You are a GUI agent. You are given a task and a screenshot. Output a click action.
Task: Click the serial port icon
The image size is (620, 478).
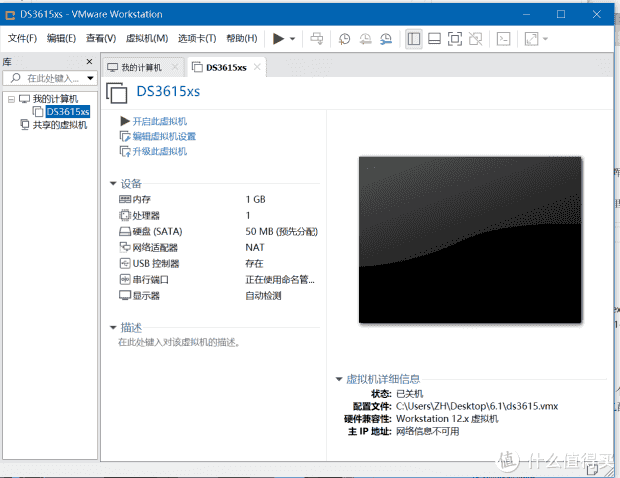point(125,280)
